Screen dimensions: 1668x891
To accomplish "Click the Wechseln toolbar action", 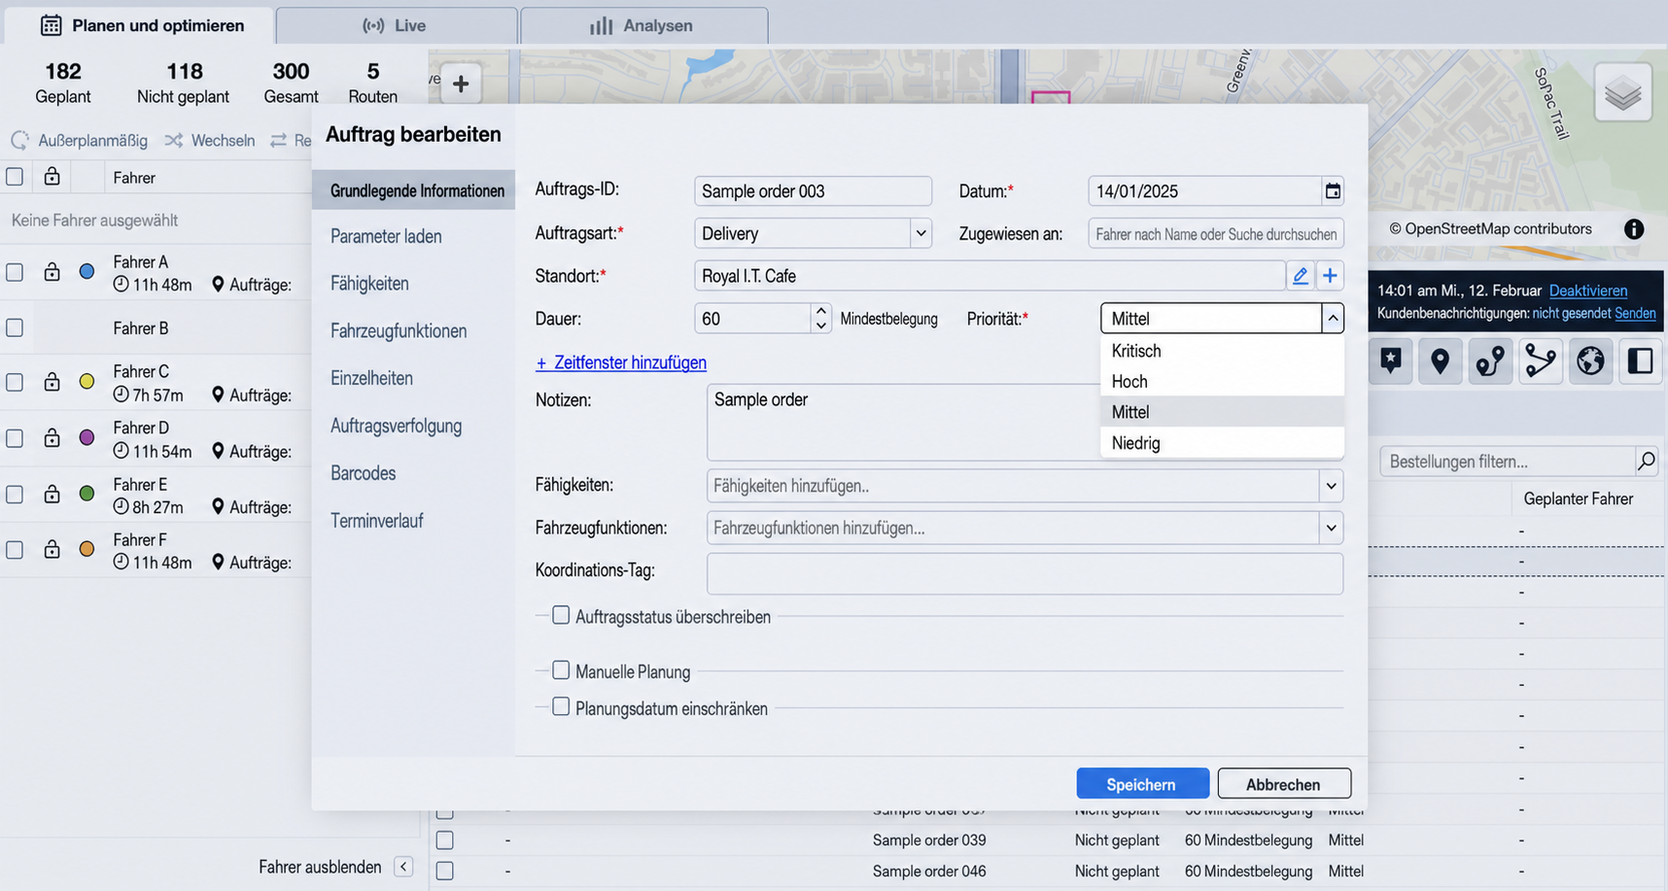I will pyautogui.click(x=210, y=141).
